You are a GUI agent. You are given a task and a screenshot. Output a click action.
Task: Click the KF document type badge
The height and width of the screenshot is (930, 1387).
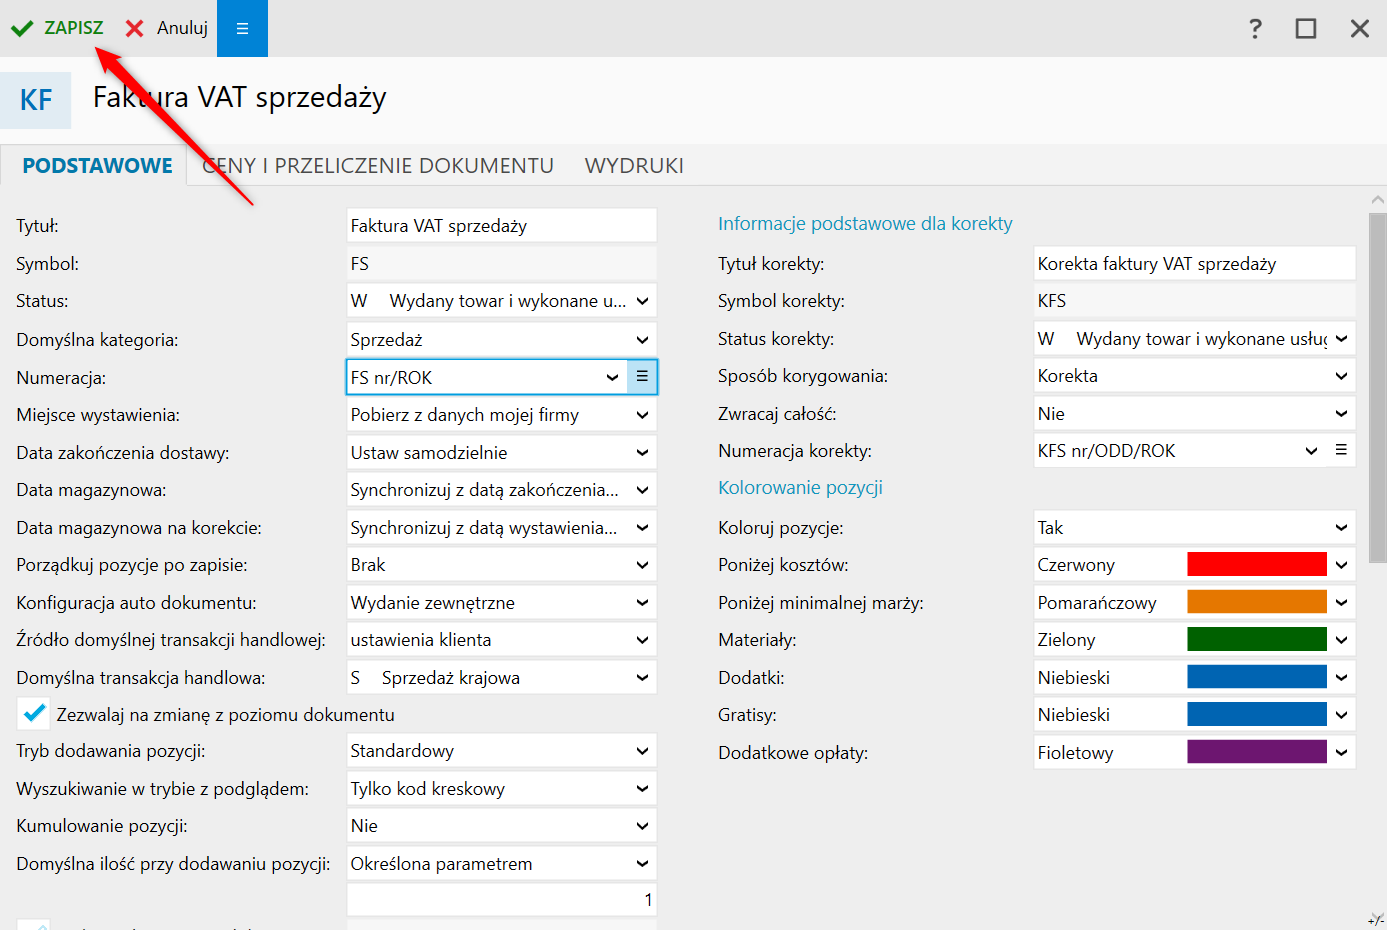36,100
